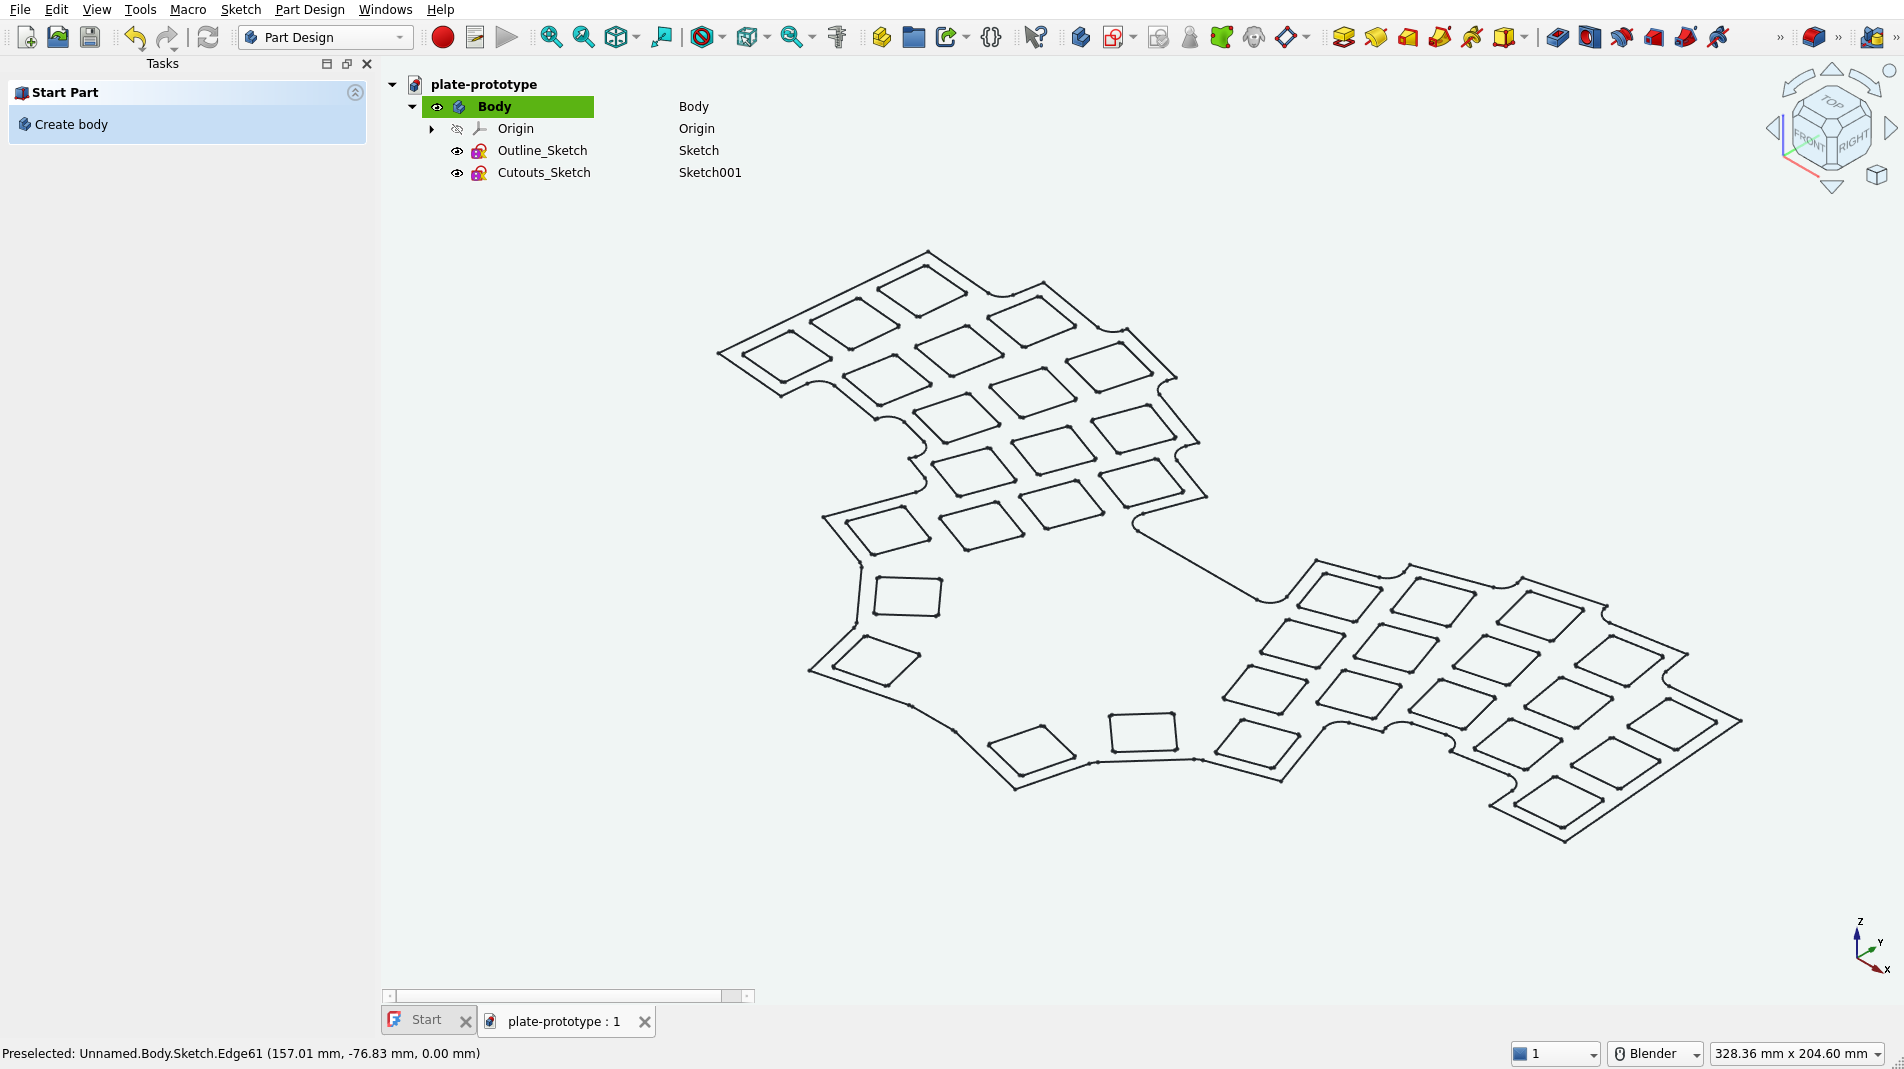Viewport: 1904px width, 1069px height.
Task: Activate the measurement caliper tool
Action: point(837,37)
